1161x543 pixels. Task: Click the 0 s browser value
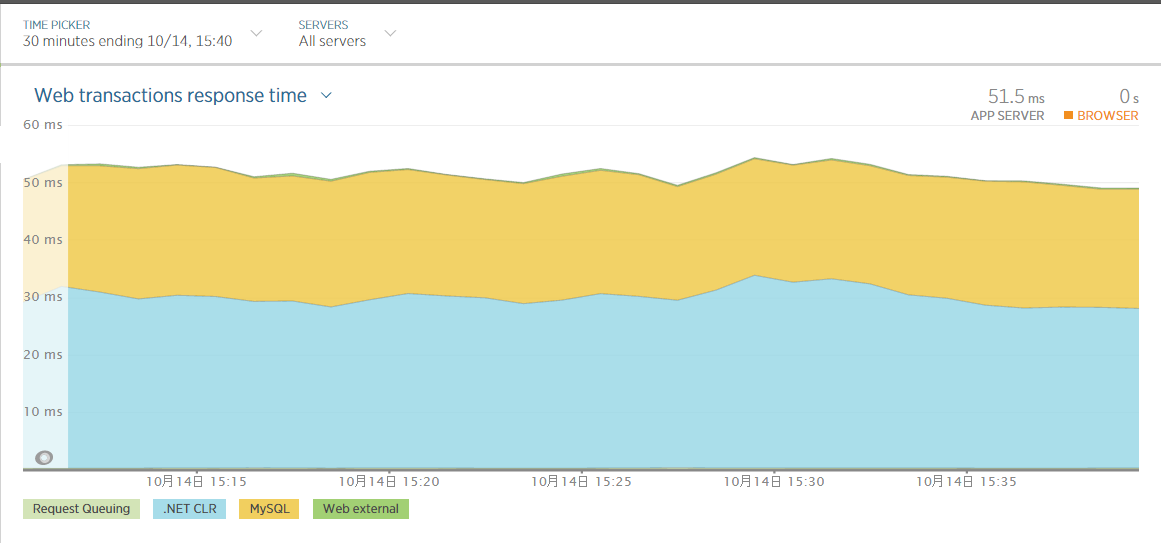pyautogui.click(x=1128, y=96)
